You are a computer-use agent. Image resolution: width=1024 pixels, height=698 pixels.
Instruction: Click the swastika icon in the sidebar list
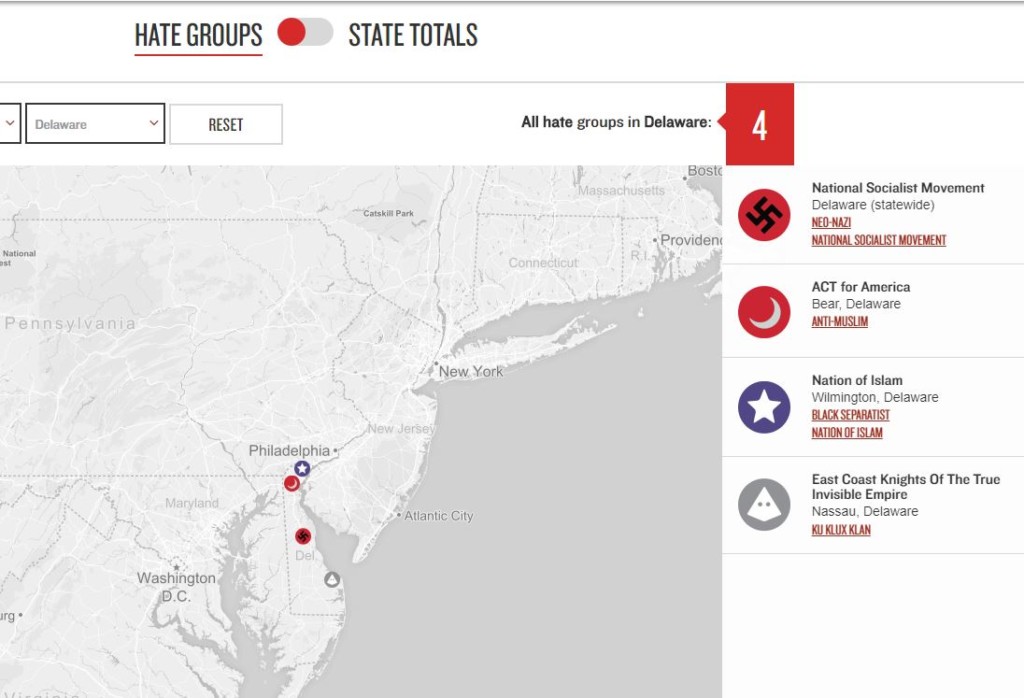point(764,215)
